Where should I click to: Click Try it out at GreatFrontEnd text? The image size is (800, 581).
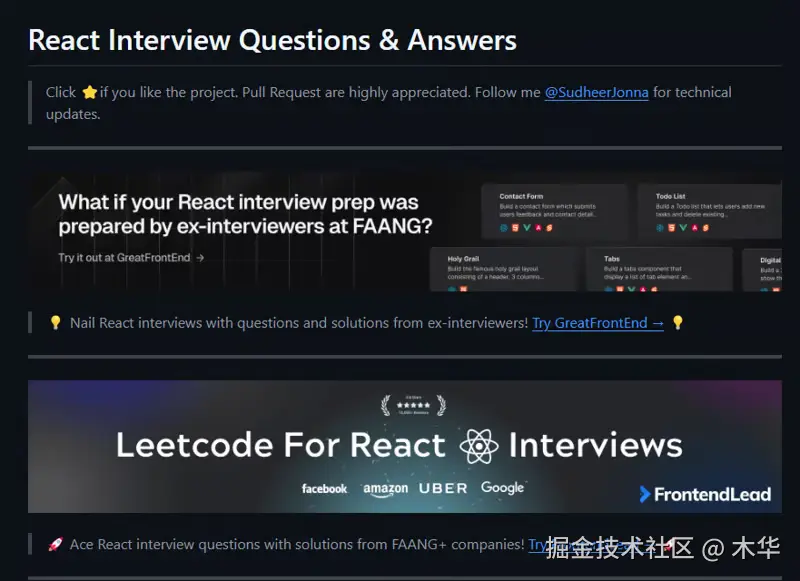pos(124,258)
